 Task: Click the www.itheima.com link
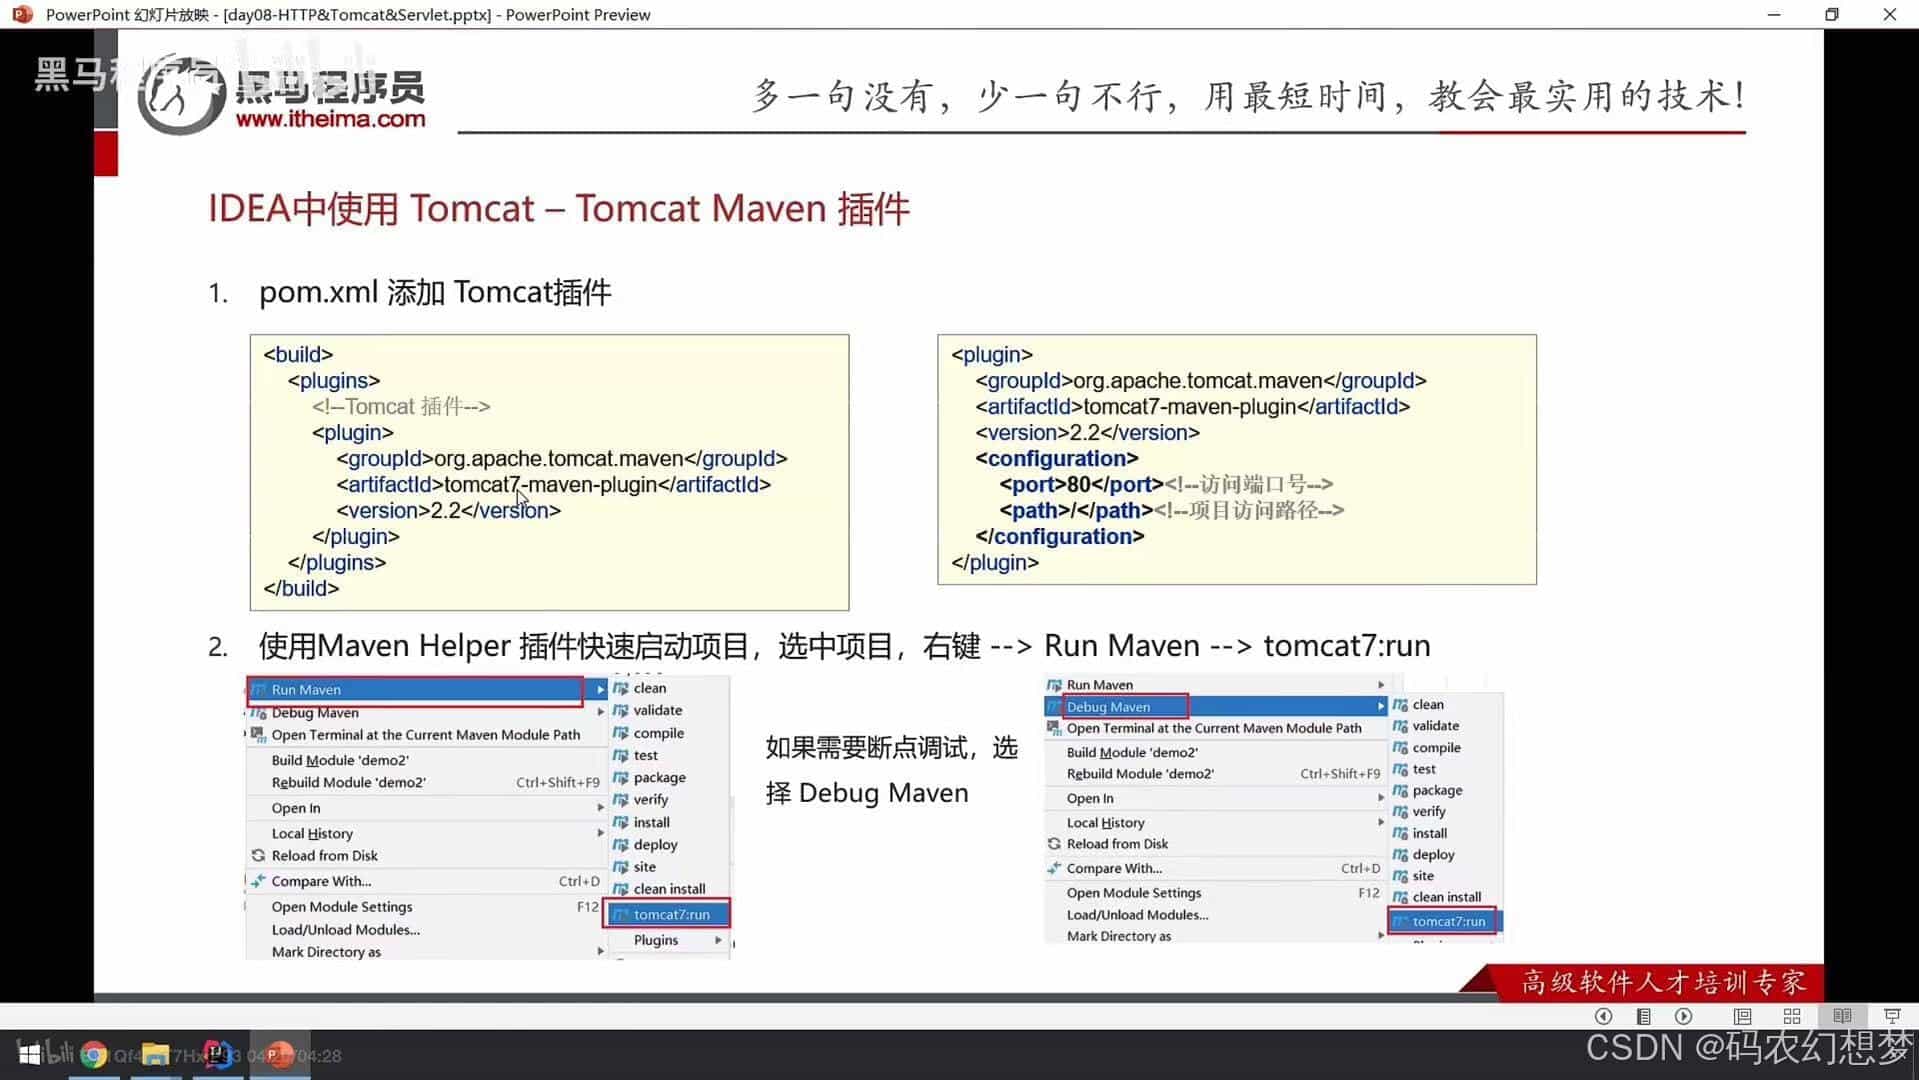pos(330,119)
